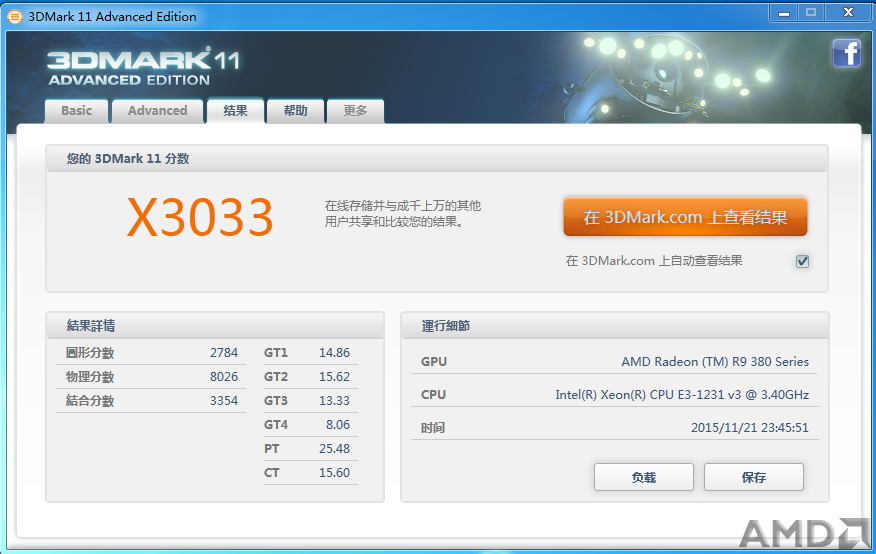Minimize the 3DMark 11 window
876x554 pixels.
coord(784,13)
